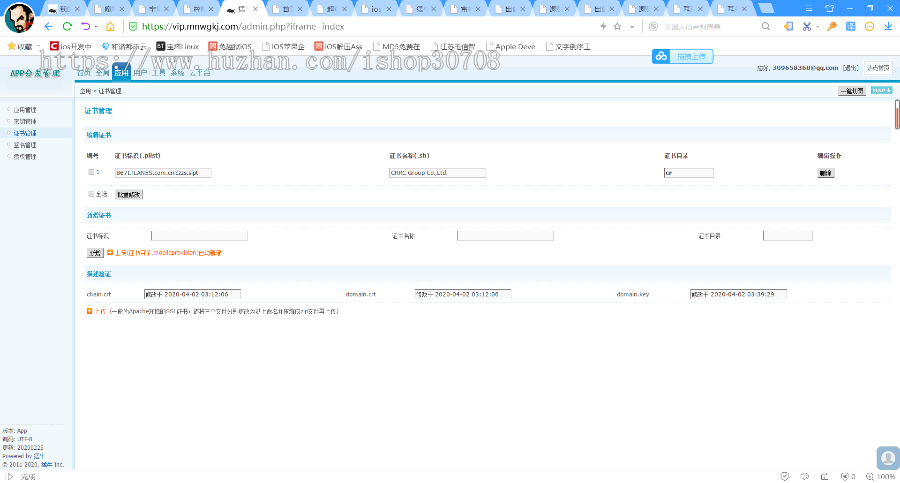The image size is (900, 483).
Task: Open the Apple Deve bookmark
Action: pos(510,46)
